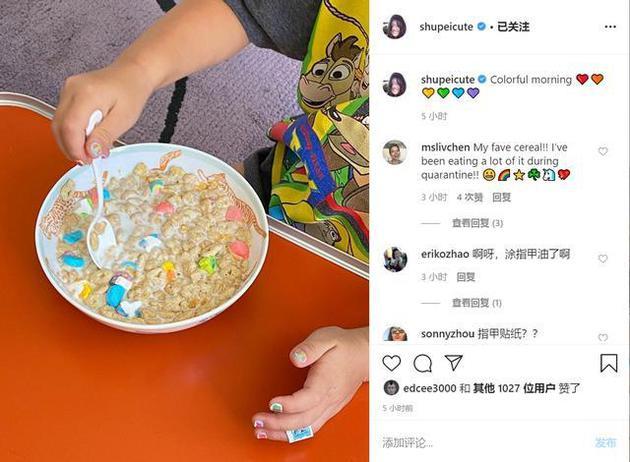The width and height of the screenshot is (630, 462).
Task: View the other 1027 users who liked
Action: click(x=514, y=388)
